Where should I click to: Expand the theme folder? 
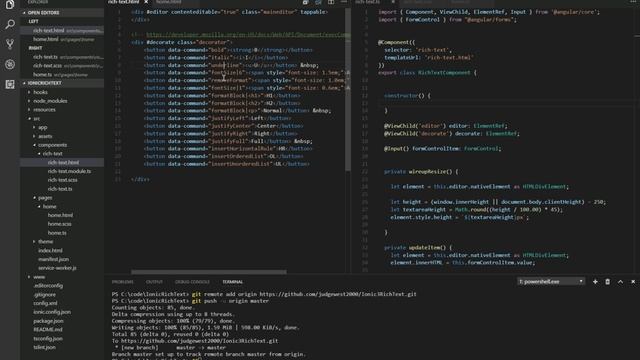tap(46, 242)
